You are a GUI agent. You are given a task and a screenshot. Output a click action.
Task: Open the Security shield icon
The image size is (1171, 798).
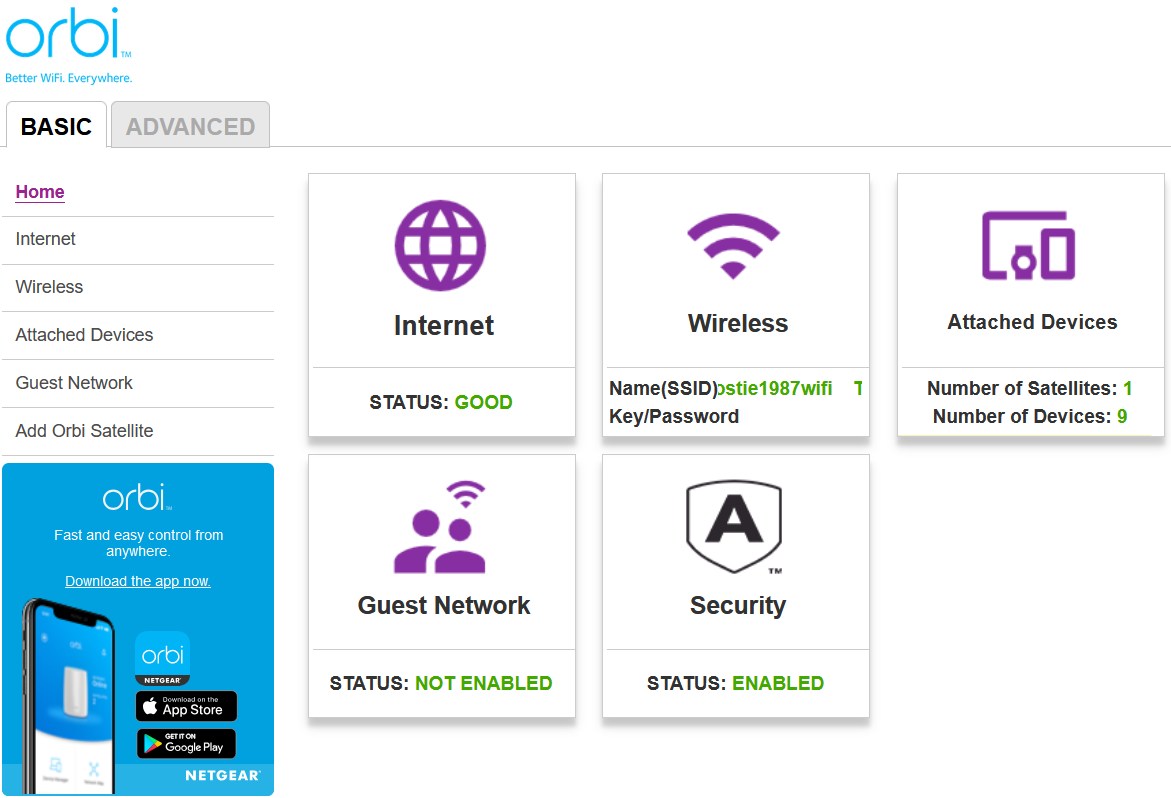[x=734, y=527]
